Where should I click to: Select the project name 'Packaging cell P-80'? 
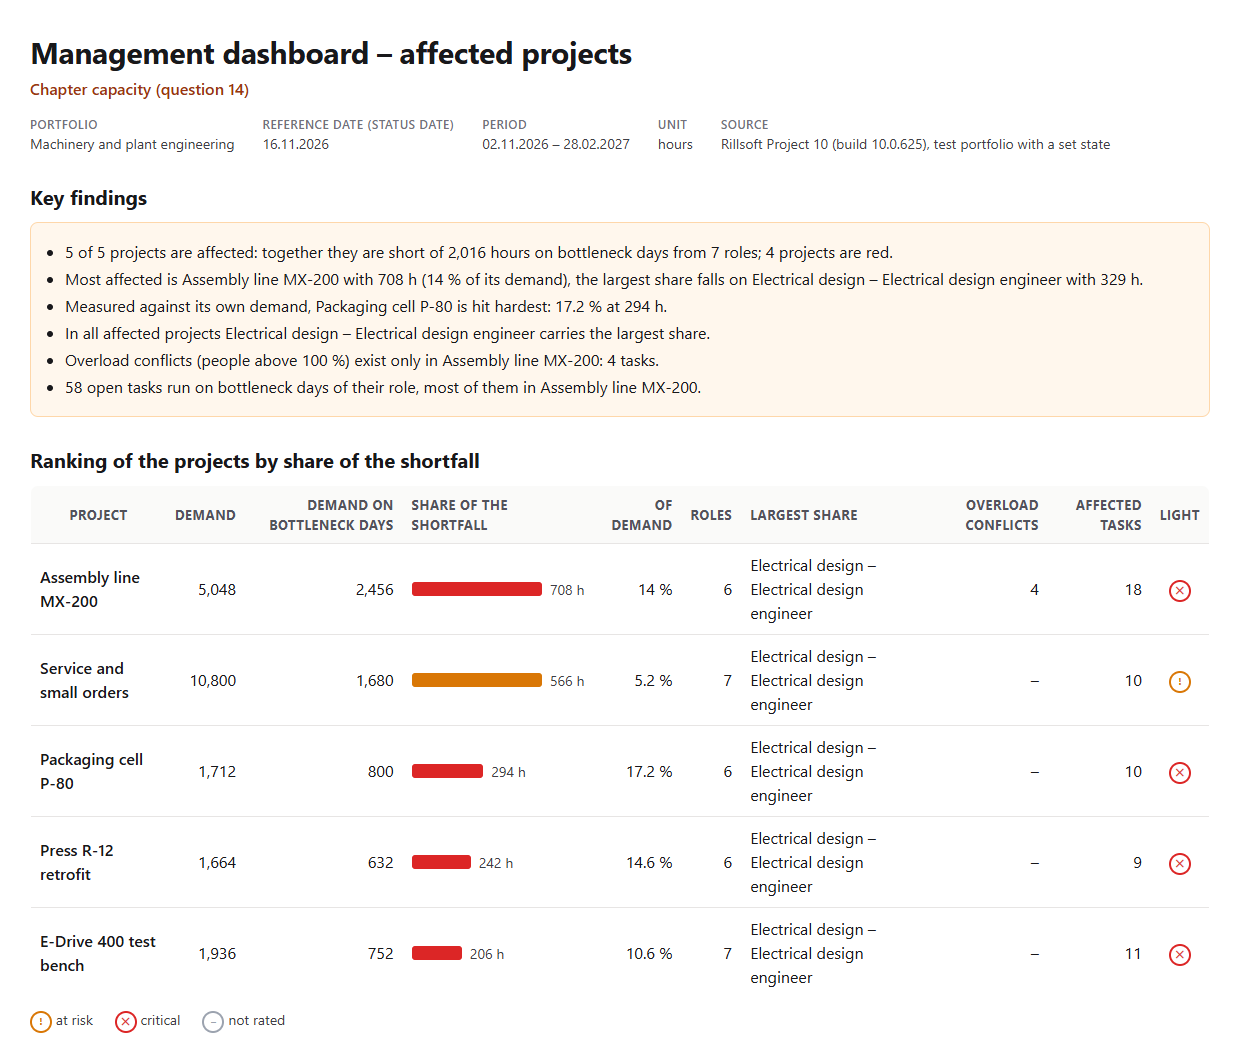click(x=91, y=772)
